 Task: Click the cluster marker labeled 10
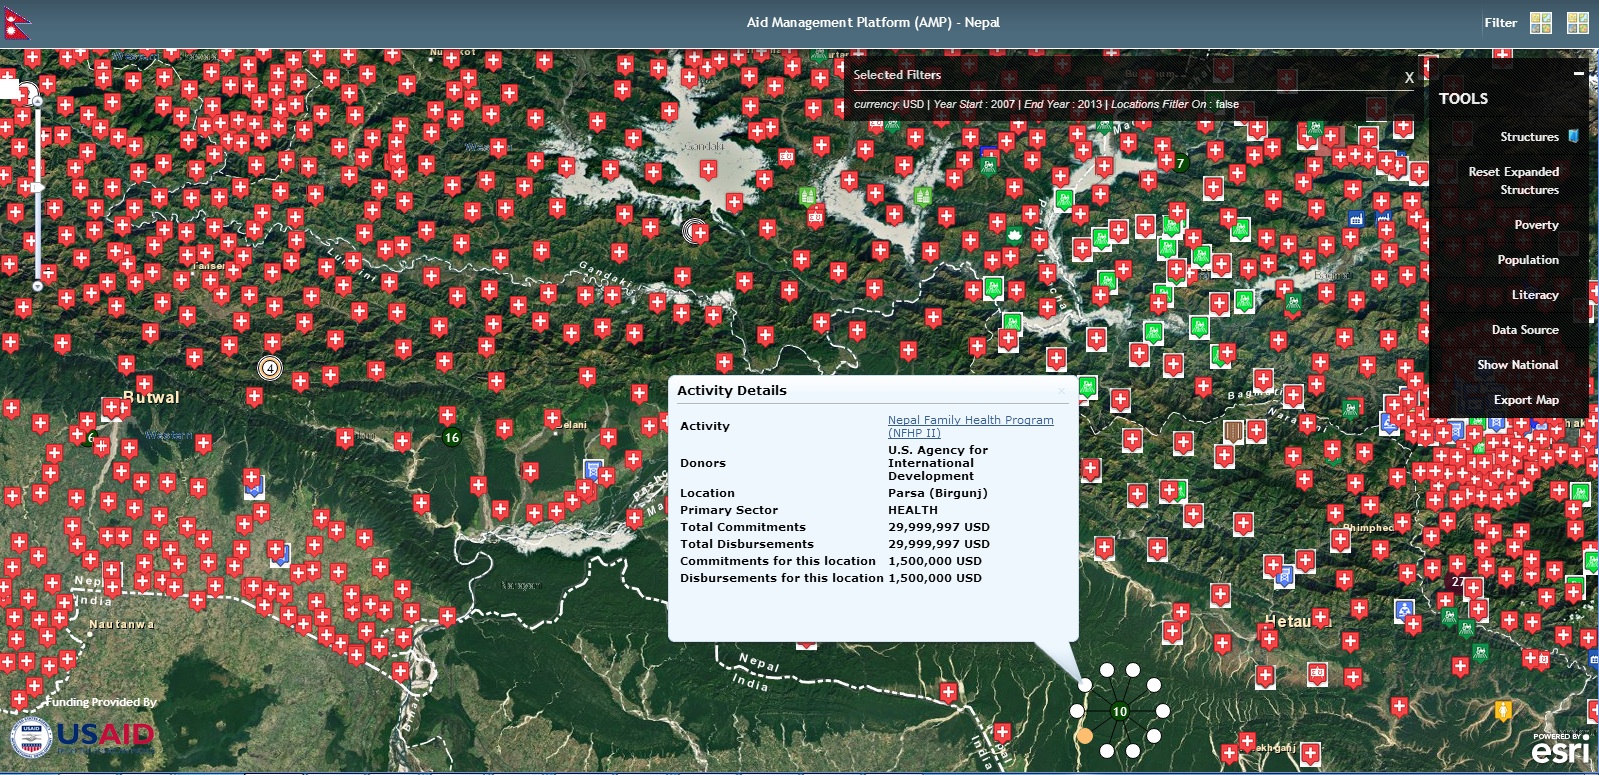(1119, 711)
